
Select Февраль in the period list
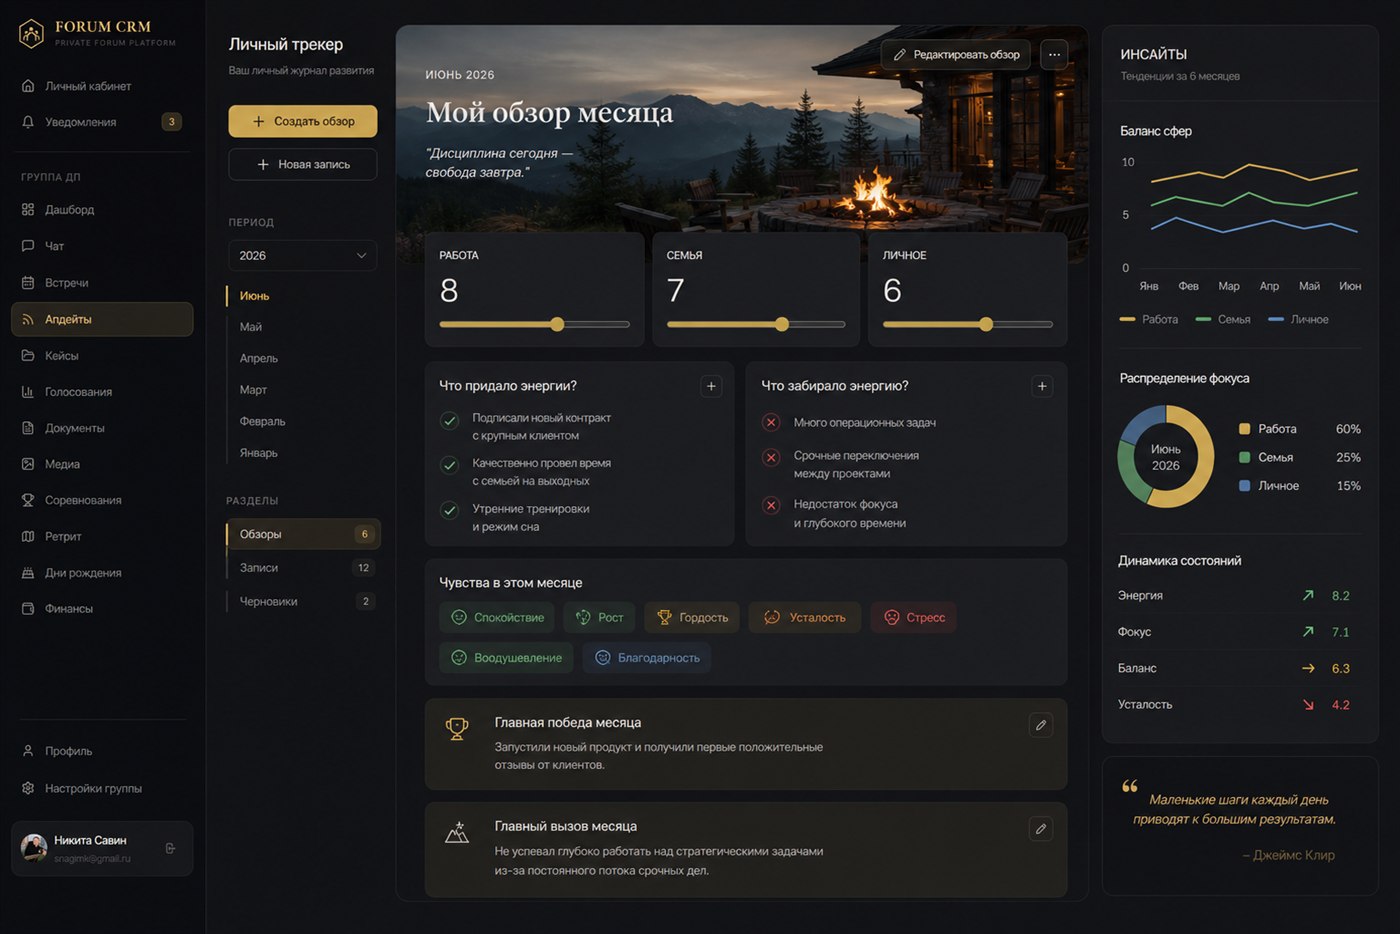tap(262, 422)
